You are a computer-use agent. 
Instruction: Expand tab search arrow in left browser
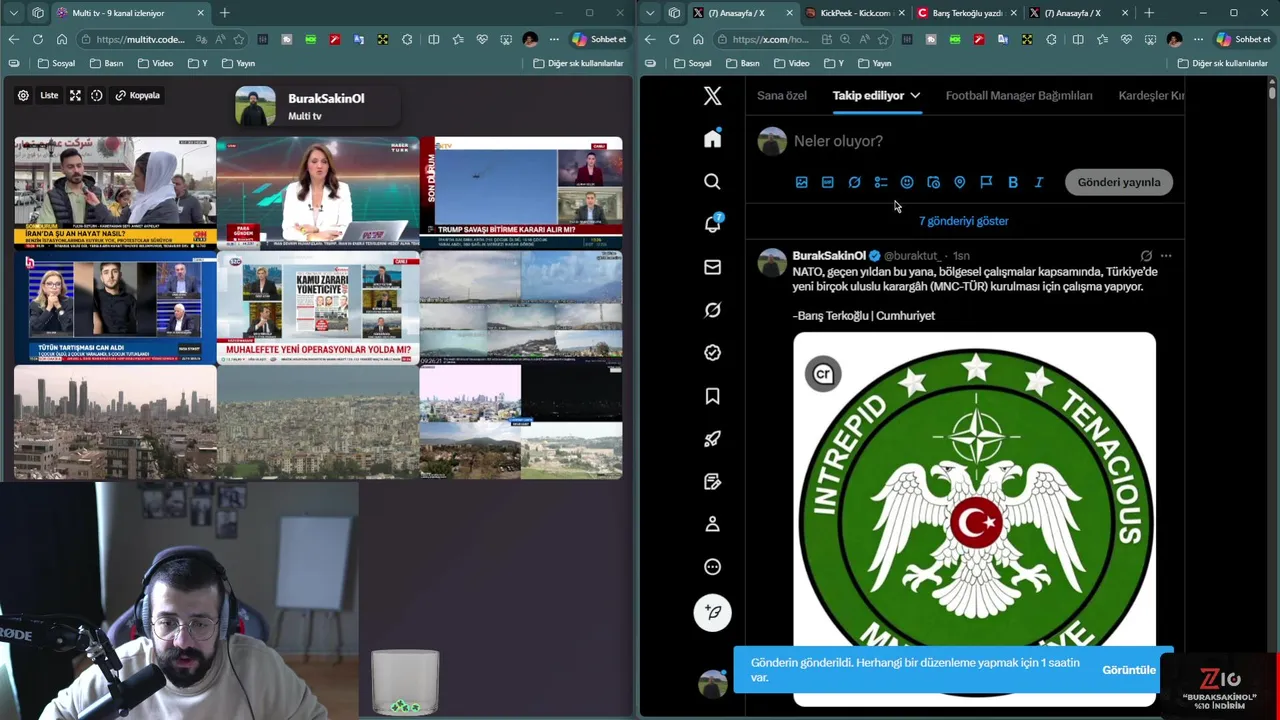[x=14, y=13]
